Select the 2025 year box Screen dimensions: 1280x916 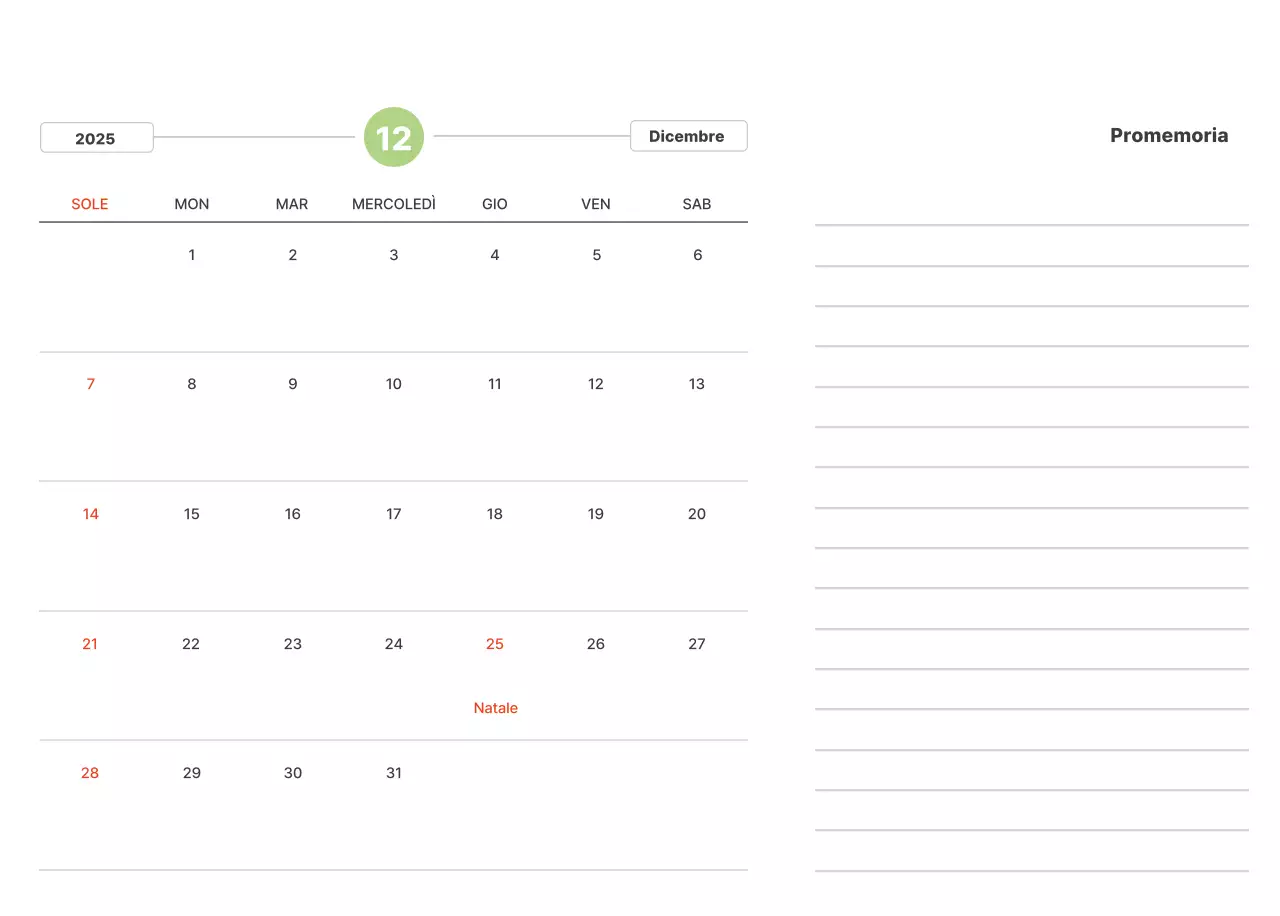pos(96,138)
